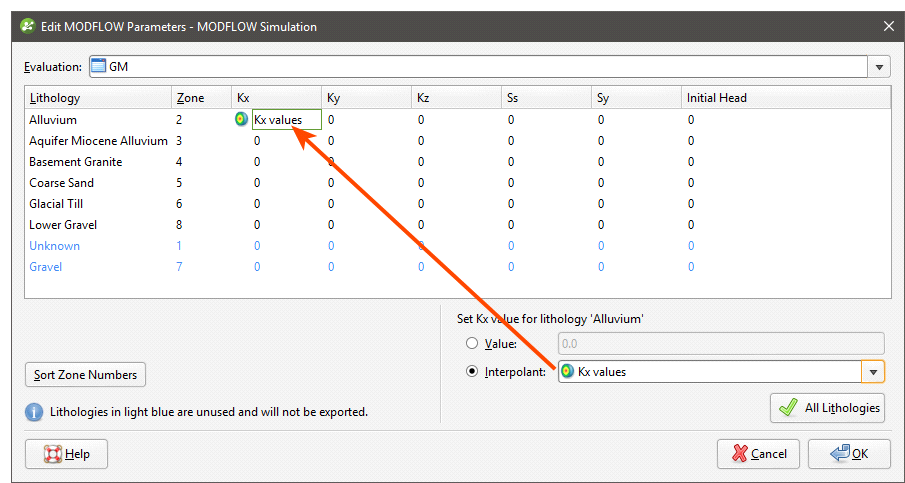
Task: Click the Kx column header
Action: click(x=276, y=98)
